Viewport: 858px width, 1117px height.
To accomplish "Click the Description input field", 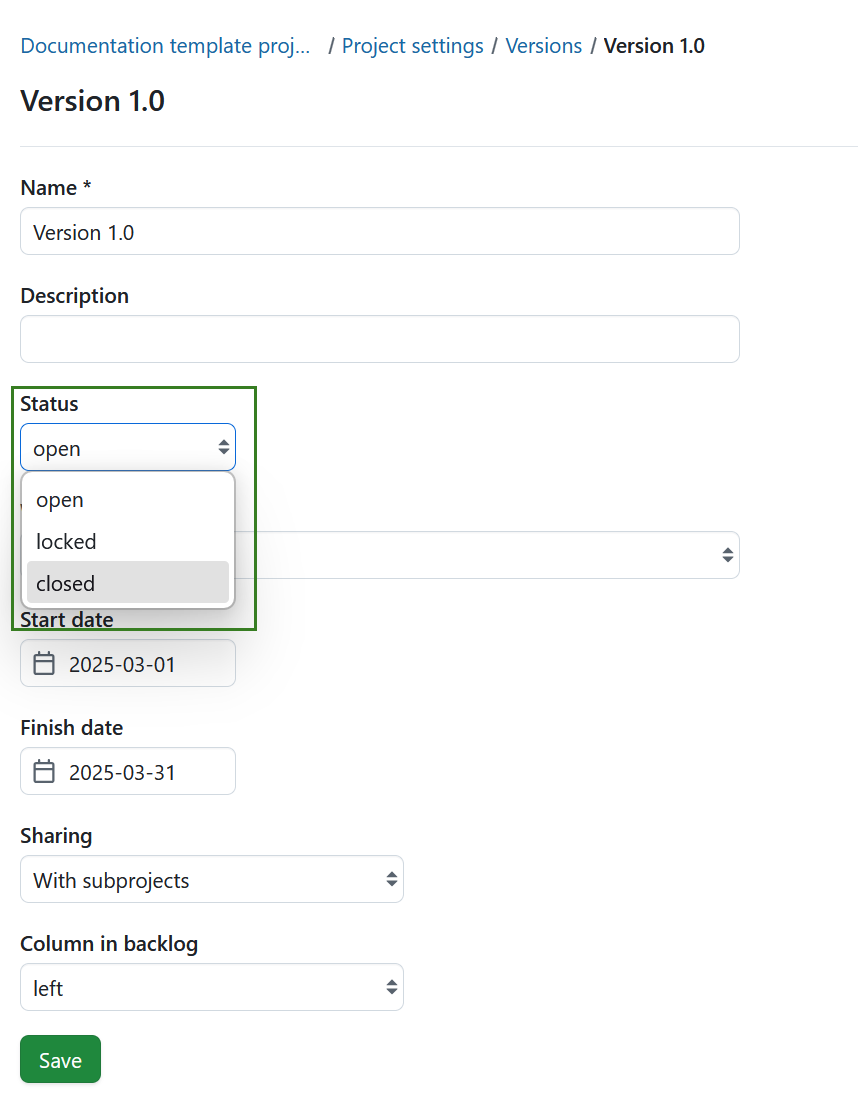I will point(379,339).
